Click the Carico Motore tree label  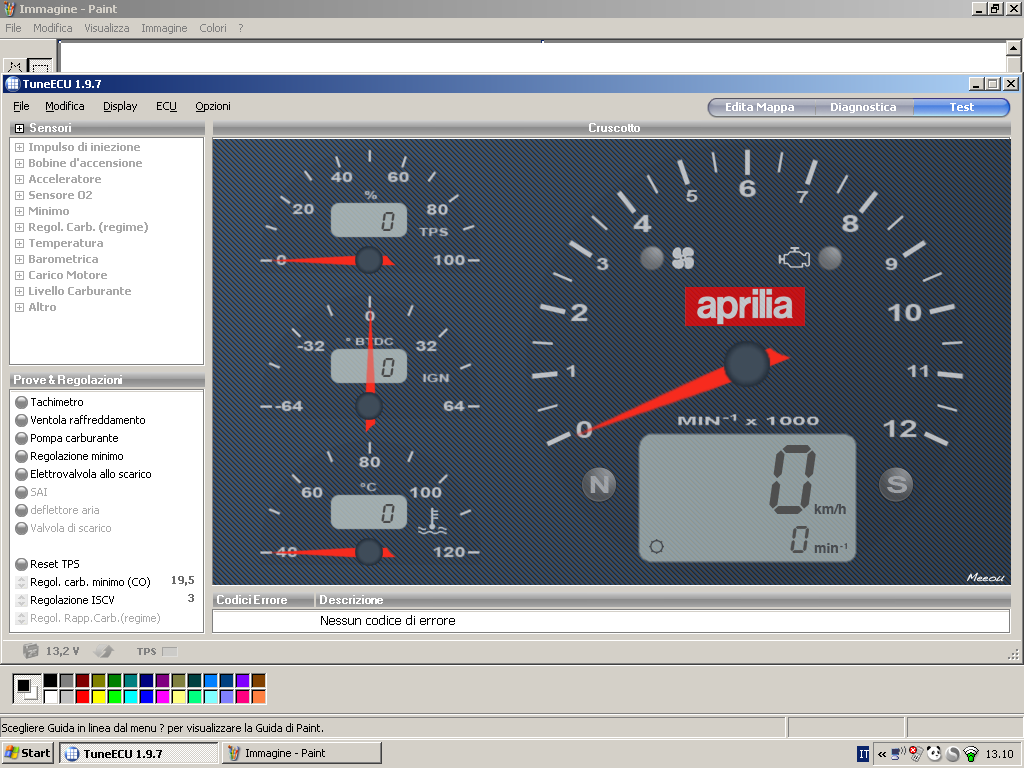67,275
